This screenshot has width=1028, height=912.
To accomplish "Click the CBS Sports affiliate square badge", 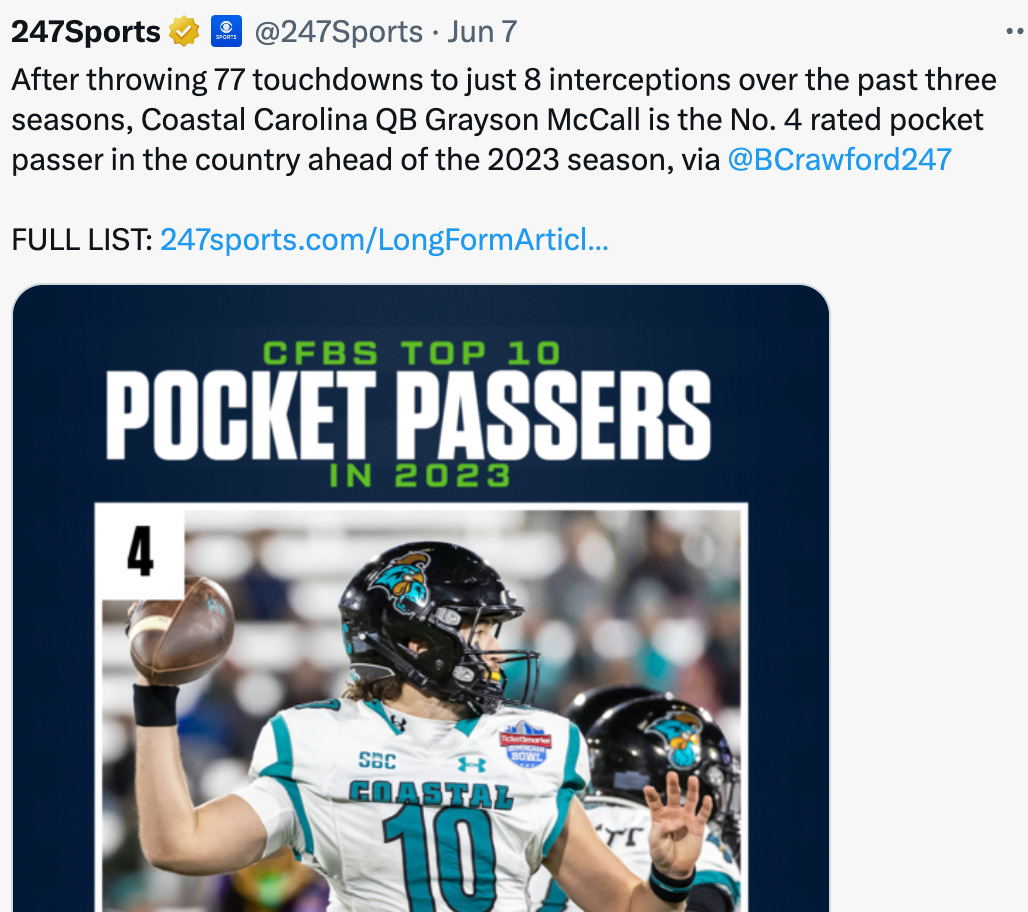I will click(226, 30).
